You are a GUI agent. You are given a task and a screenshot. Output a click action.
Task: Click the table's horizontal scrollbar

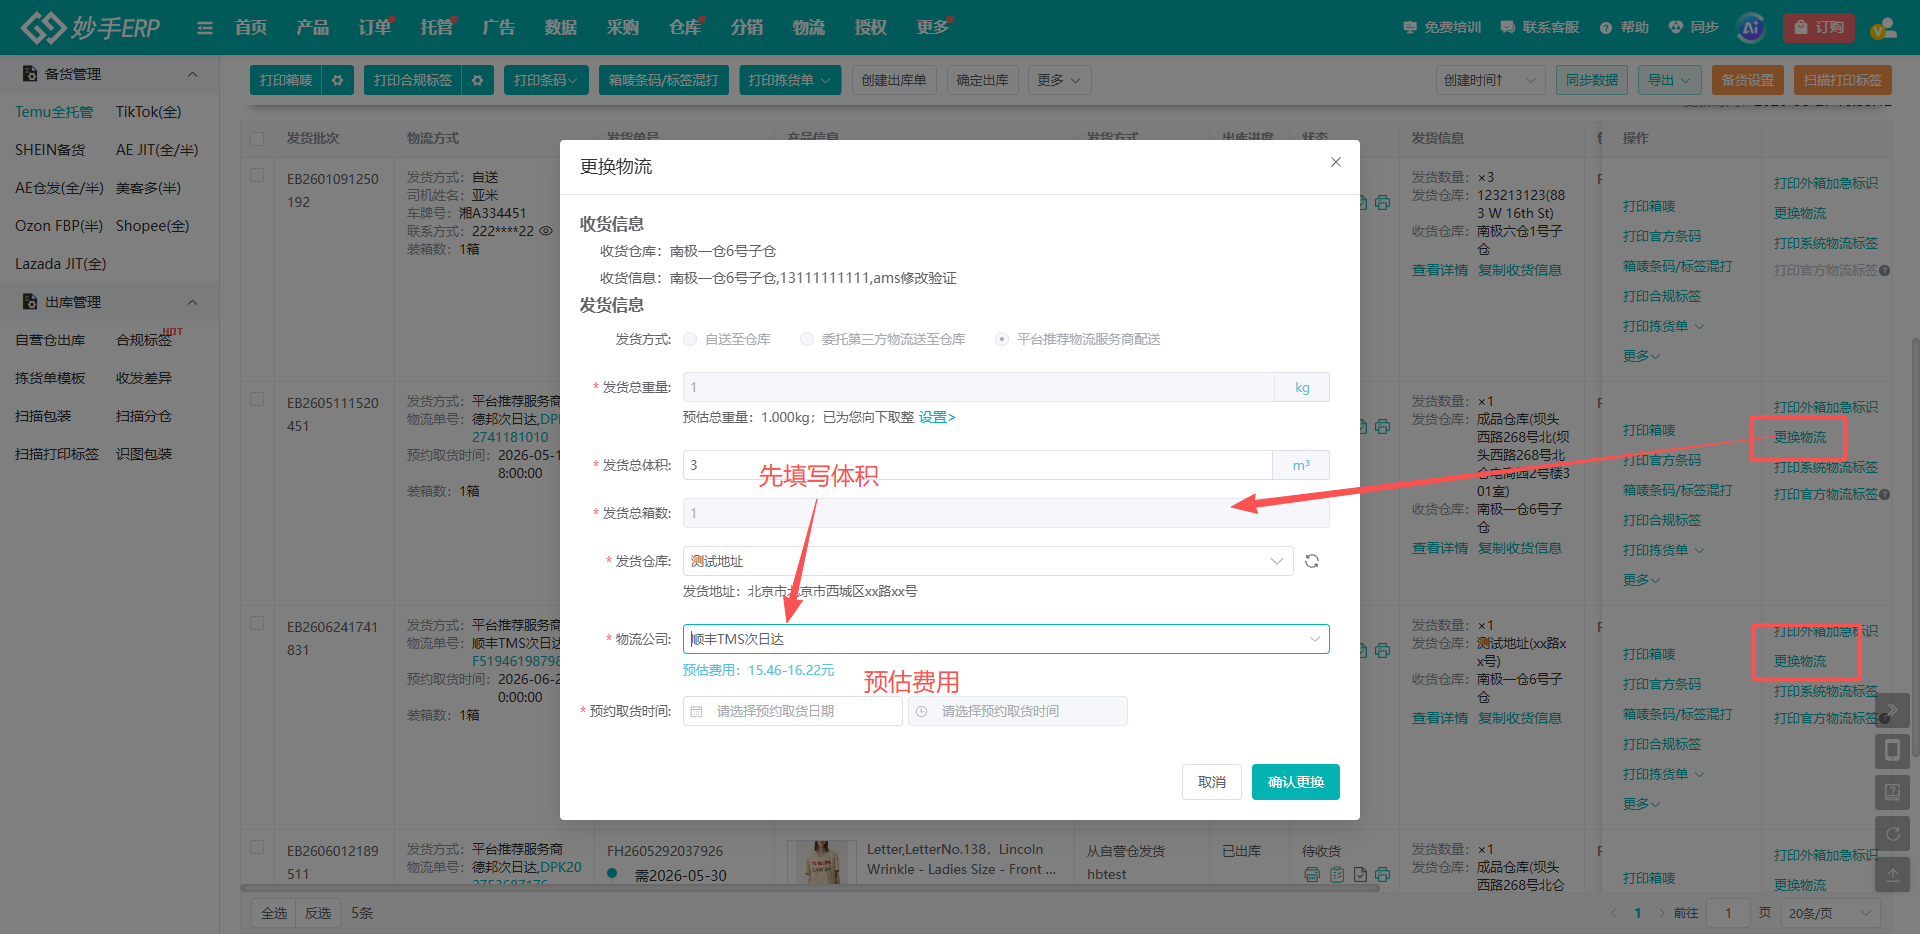[x=810, y=887]
